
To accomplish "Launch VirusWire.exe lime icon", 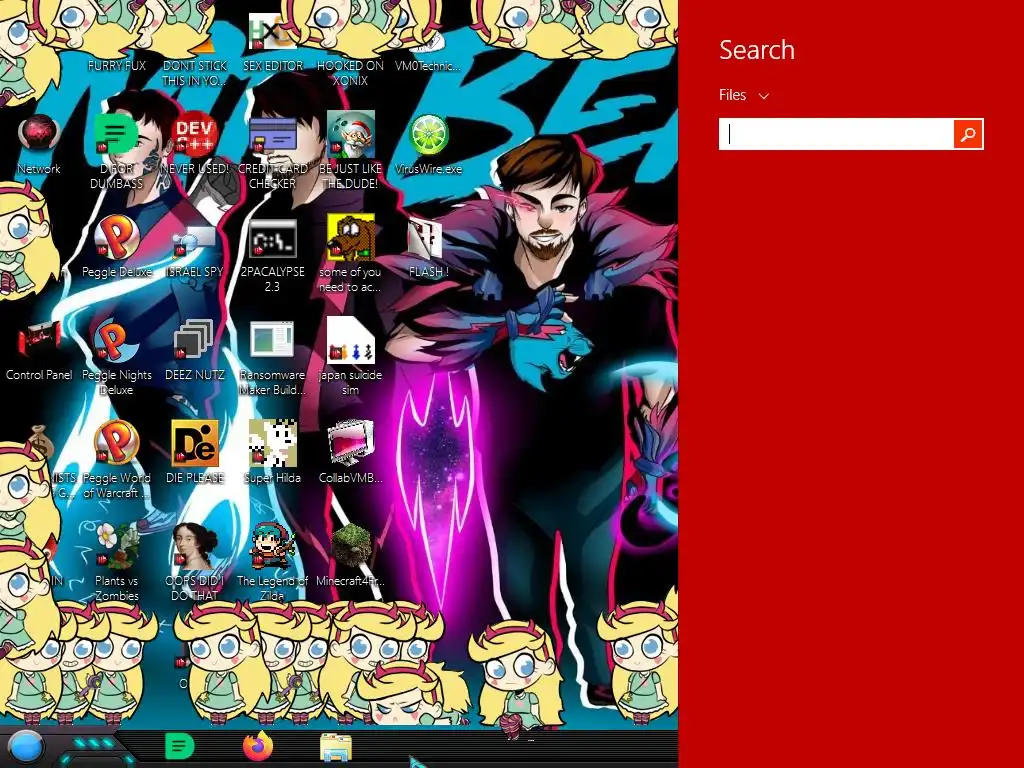I will pyautogui.click(x=428, y=134).
